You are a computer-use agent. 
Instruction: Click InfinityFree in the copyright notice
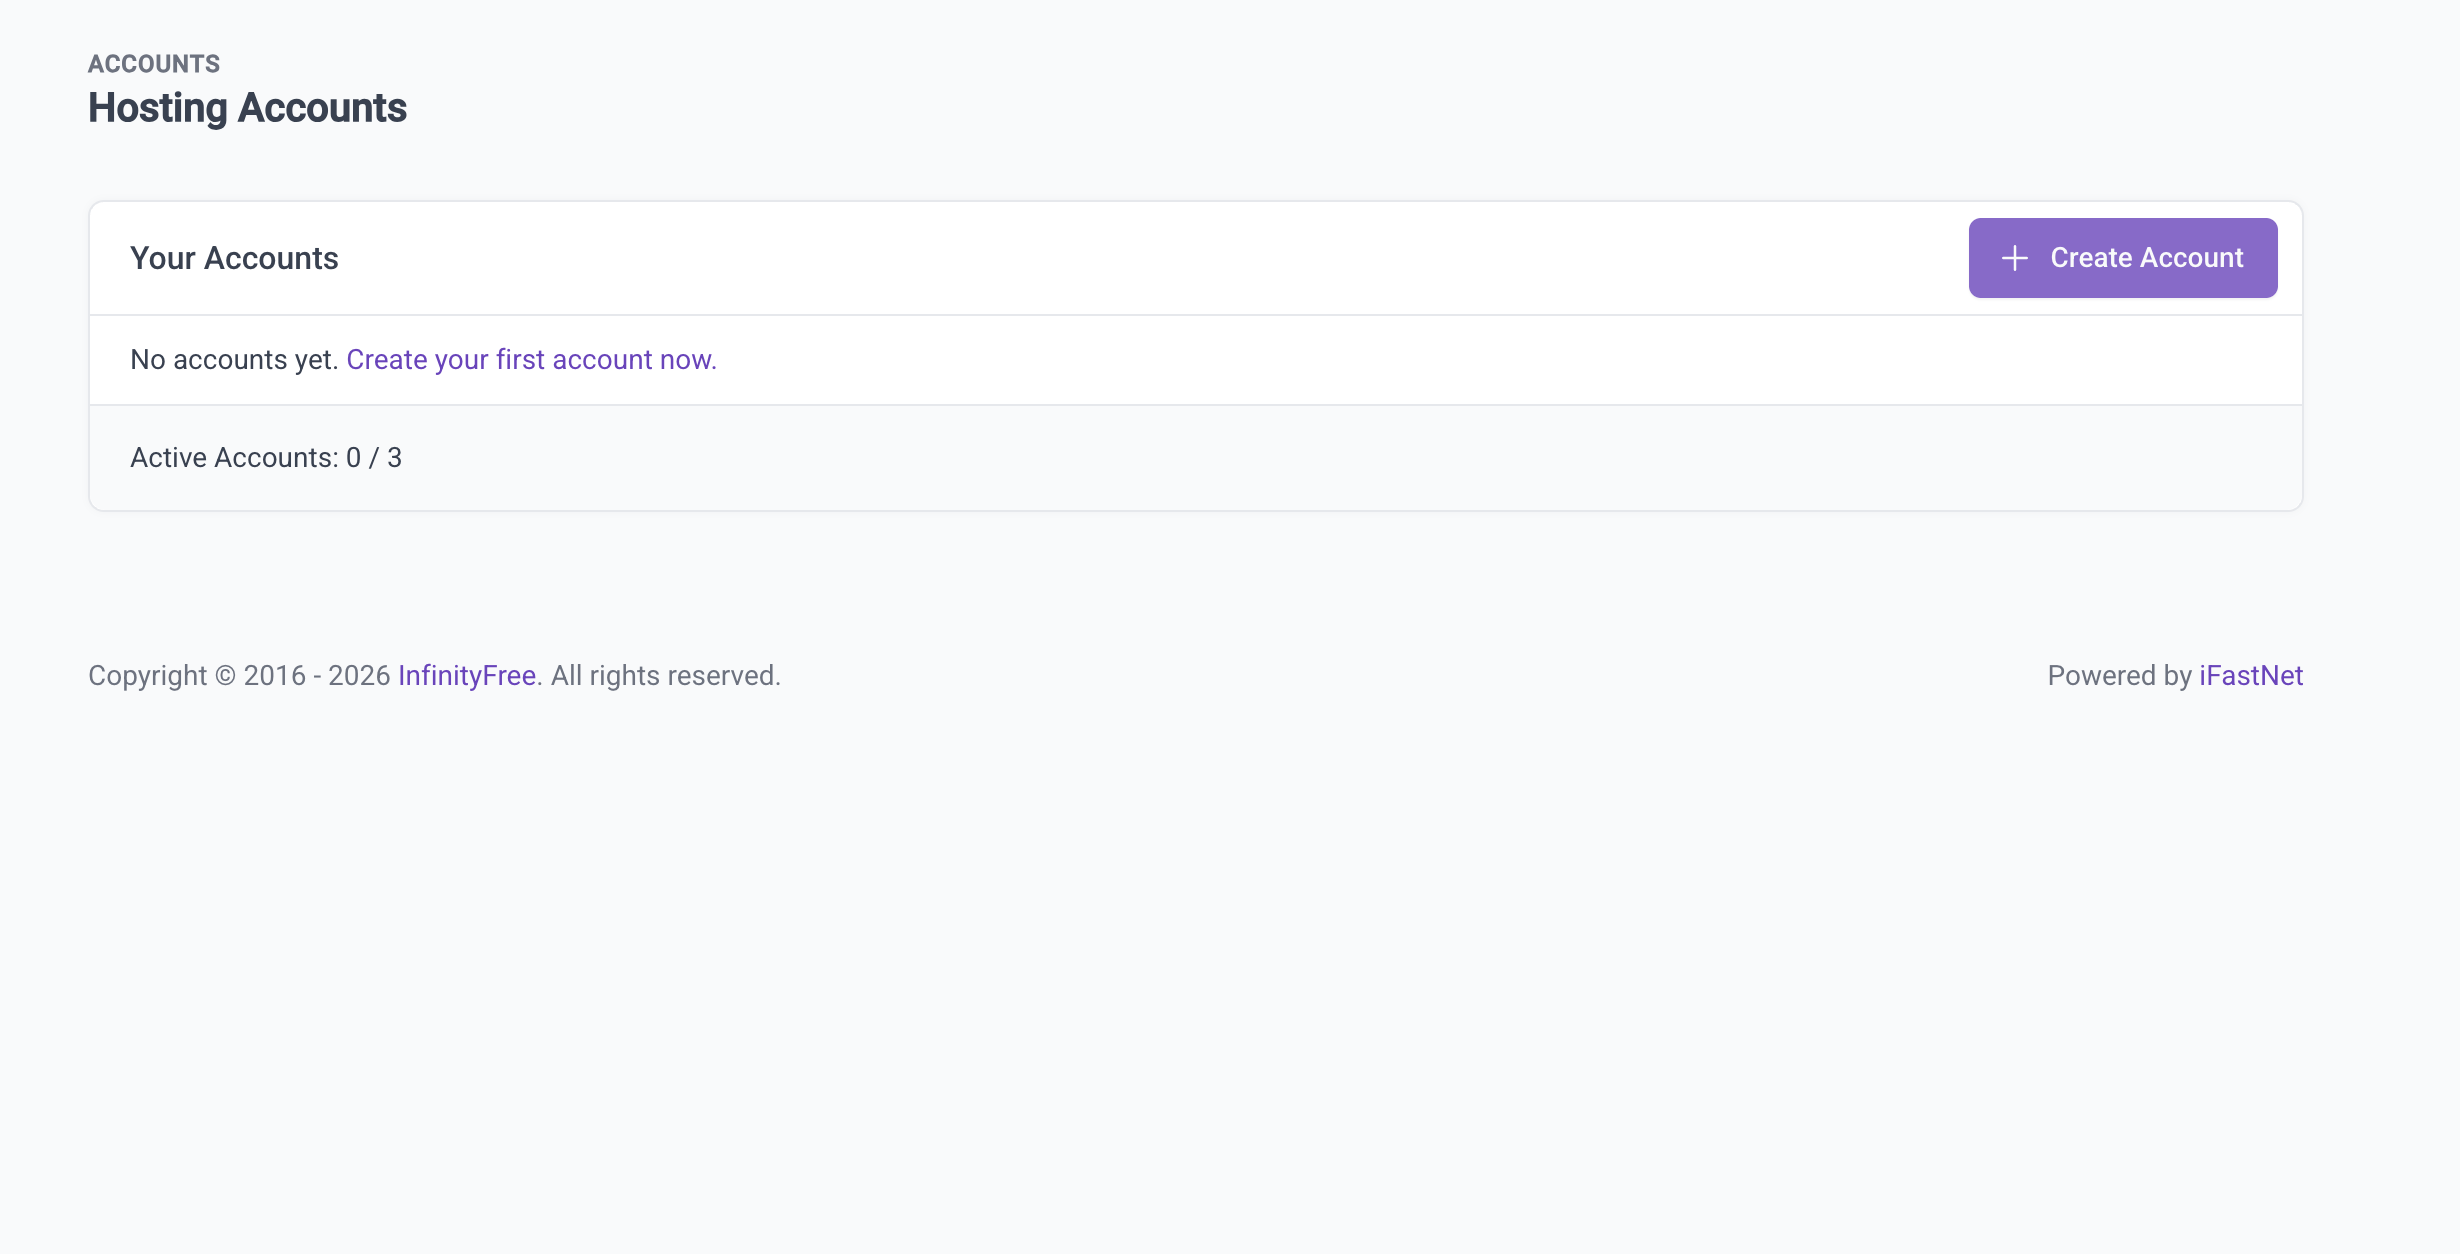coord(466,675)
